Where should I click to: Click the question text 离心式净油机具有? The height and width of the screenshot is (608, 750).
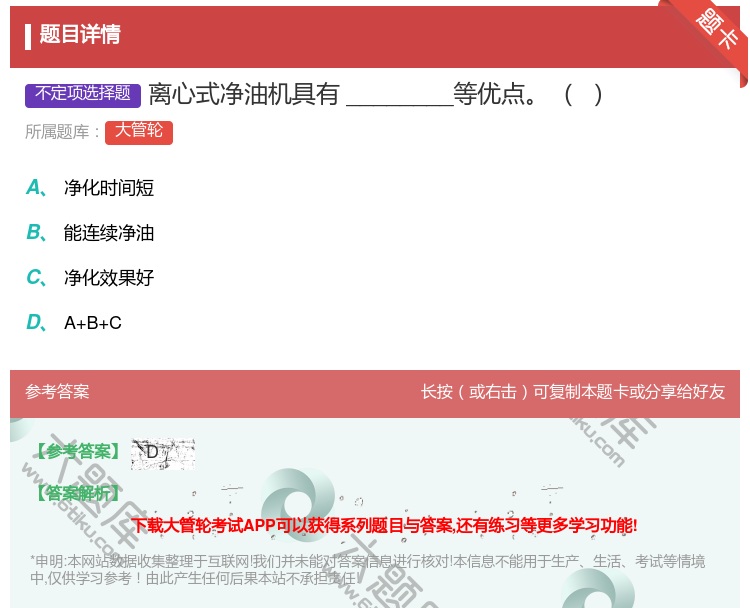(x=244, y=94)
